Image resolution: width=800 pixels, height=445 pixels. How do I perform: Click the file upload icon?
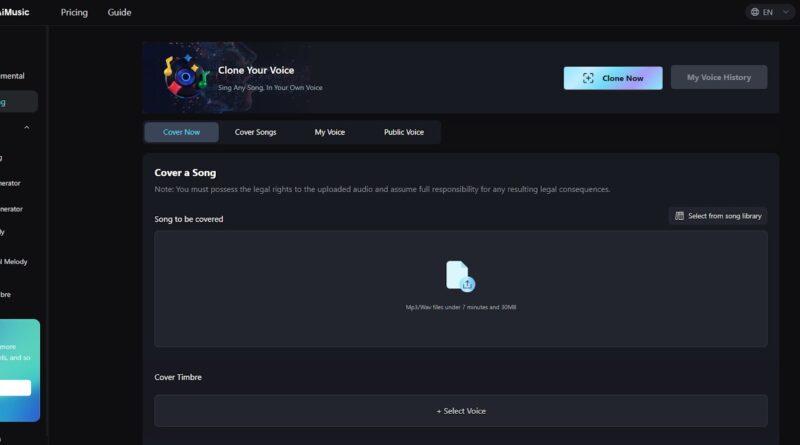coord(460,276)
